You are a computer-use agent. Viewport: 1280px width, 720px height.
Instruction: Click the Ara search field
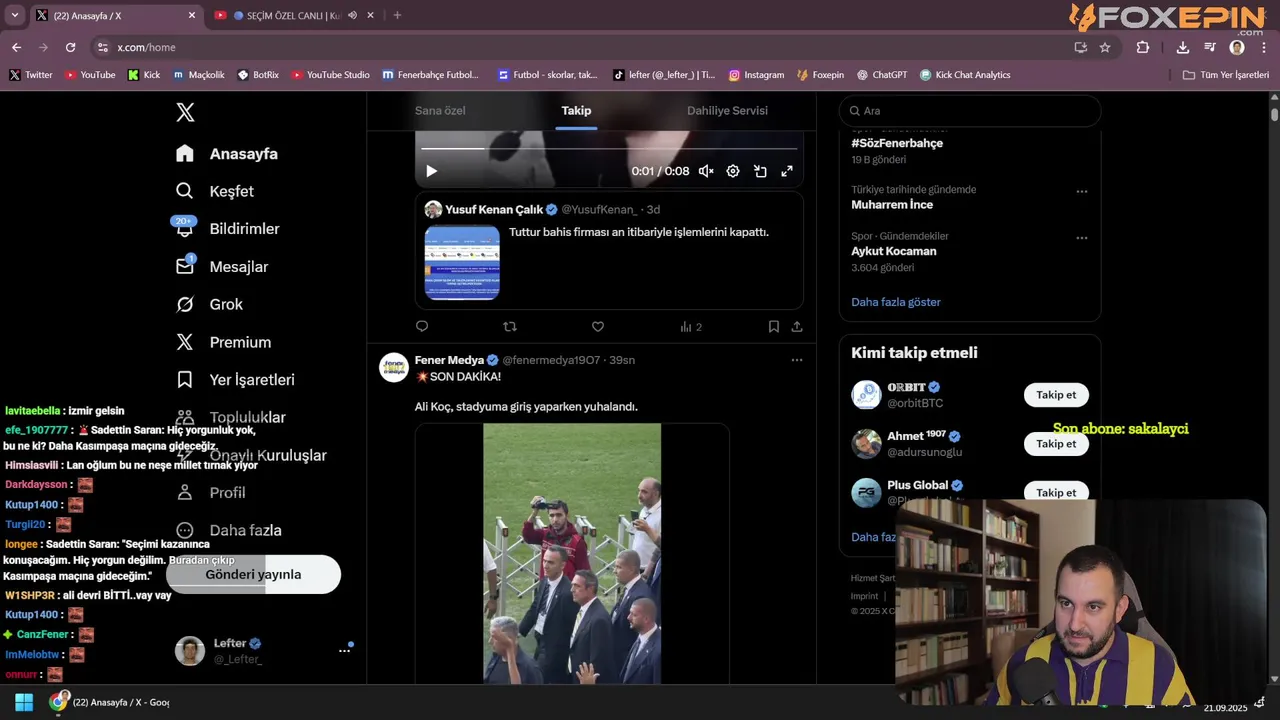970,111
